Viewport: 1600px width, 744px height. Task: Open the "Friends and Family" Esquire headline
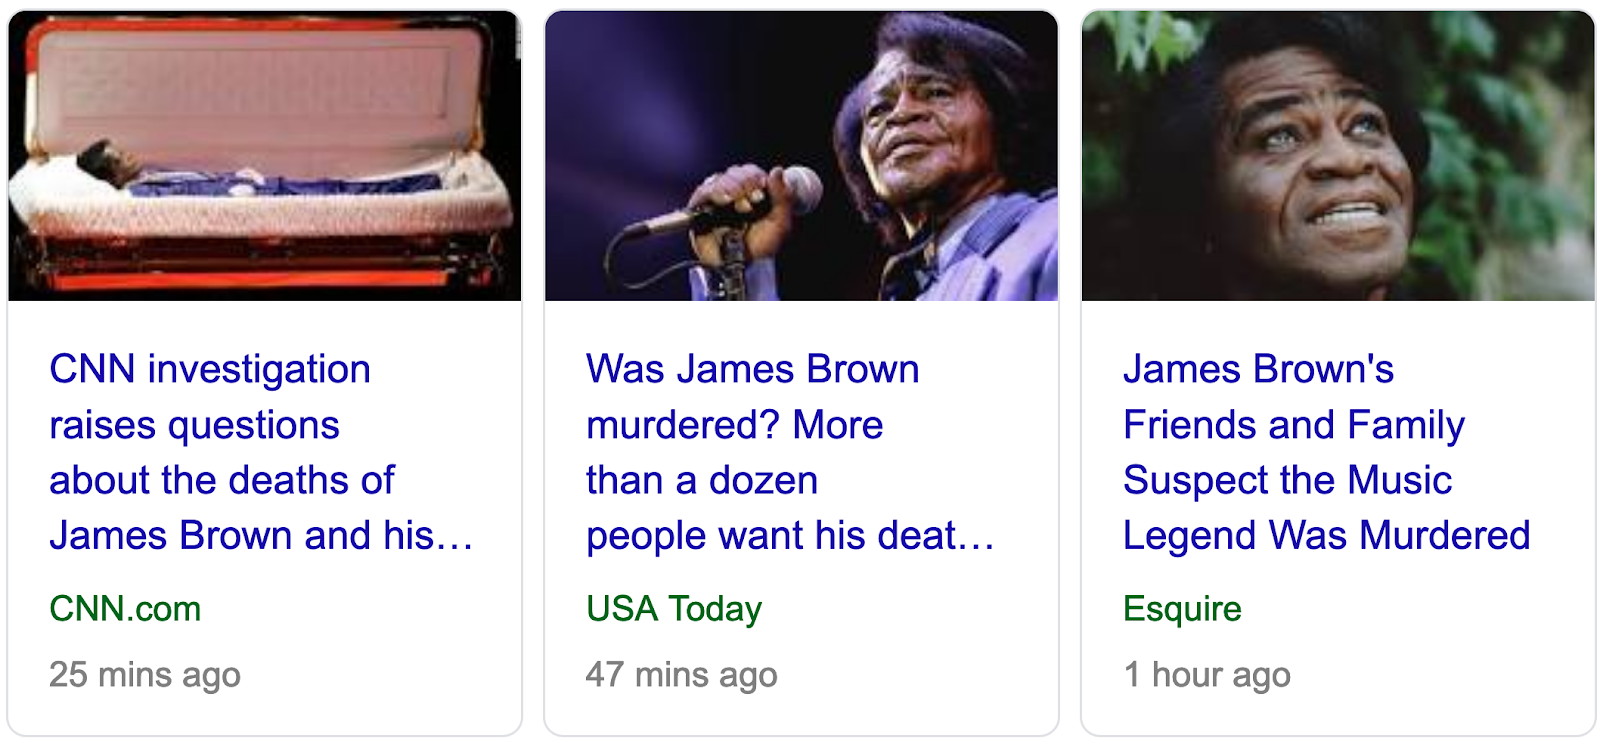[1326, 452]
